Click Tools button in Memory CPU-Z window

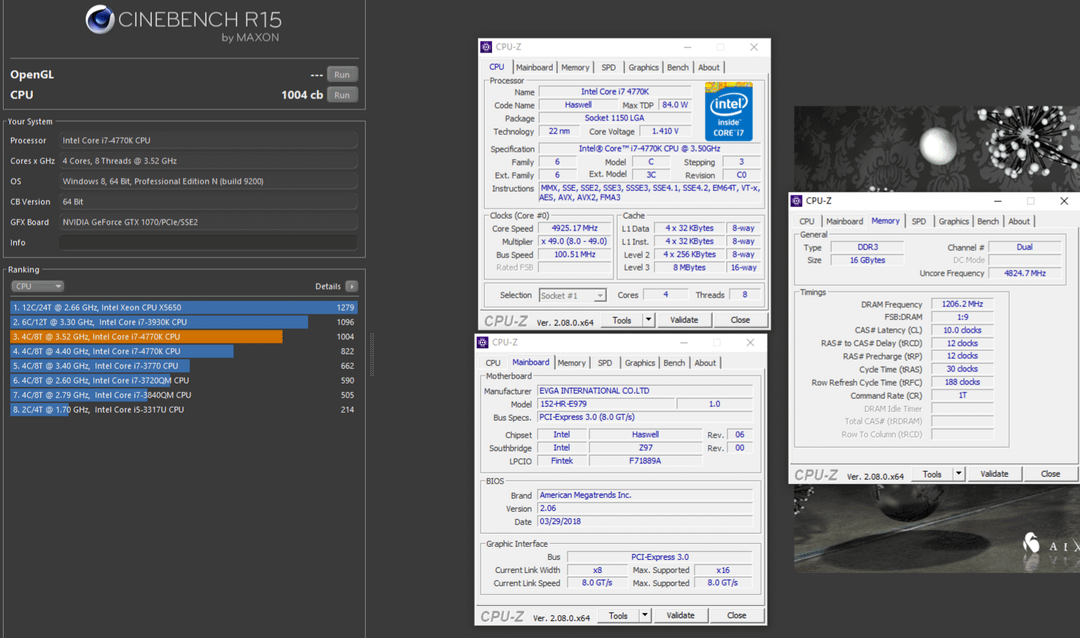pos(932,474)
